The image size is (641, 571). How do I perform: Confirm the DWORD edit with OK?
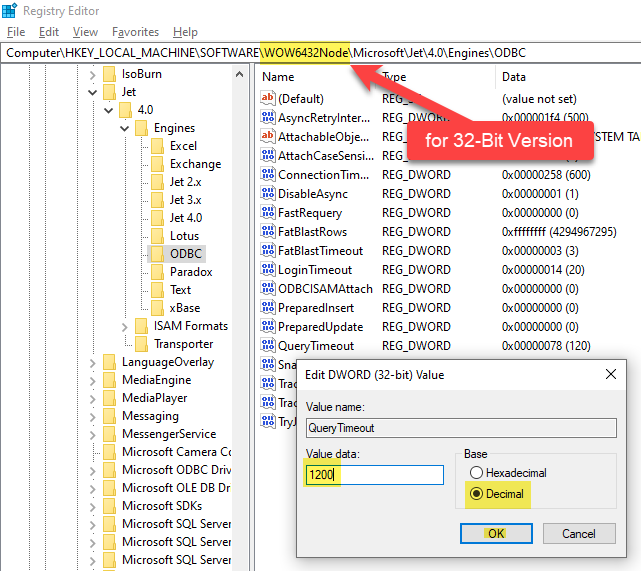tap(496, 533)
